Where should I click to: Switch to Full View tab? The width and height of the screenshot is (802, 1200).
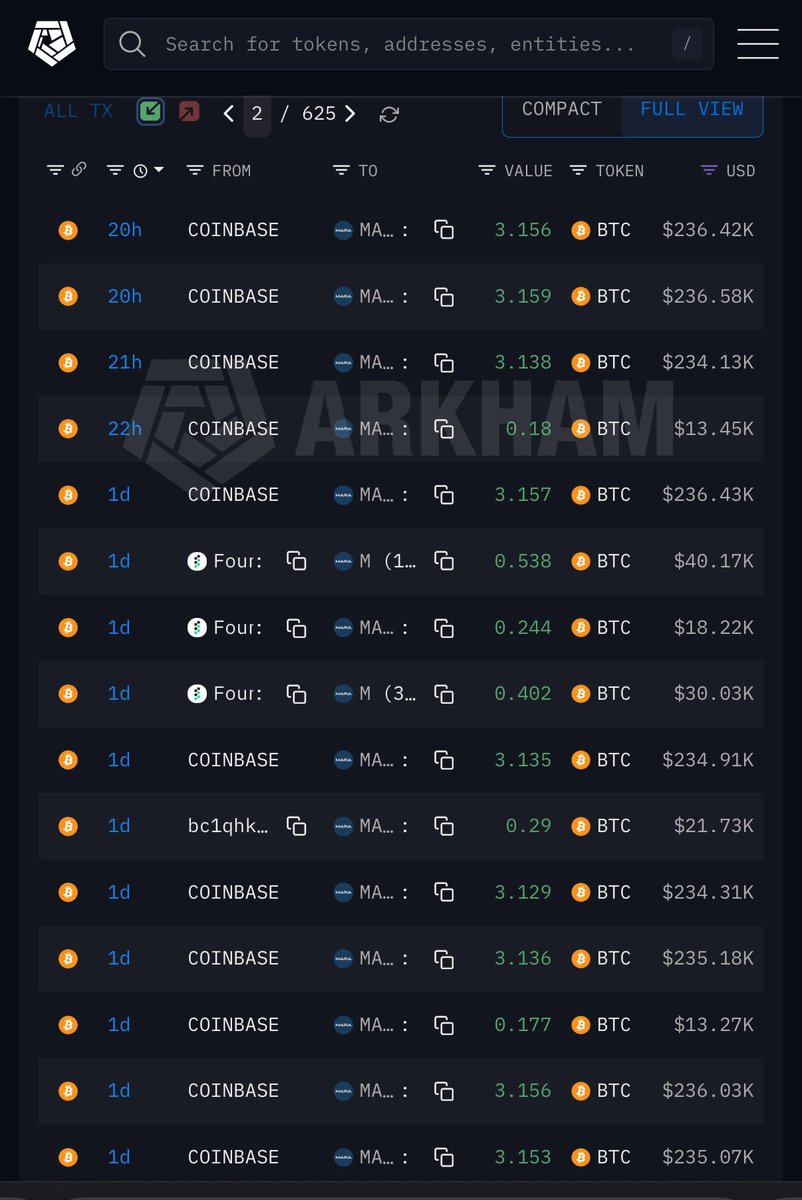pyautogui.click(x=692, y=109)
